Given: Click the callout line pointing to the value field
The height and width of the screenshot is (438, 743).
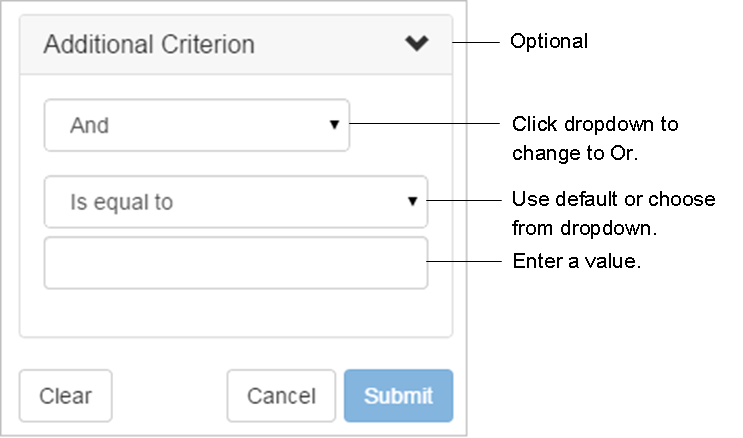Looking at the screenshot, I should [462, 261].
